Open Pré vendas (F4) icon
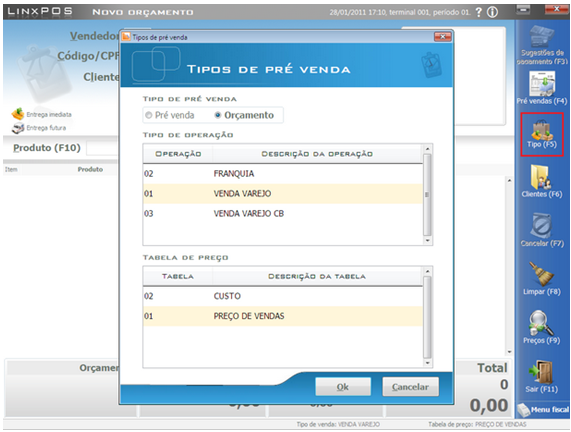The image size is (571, 432). click(x=542, y=83)
